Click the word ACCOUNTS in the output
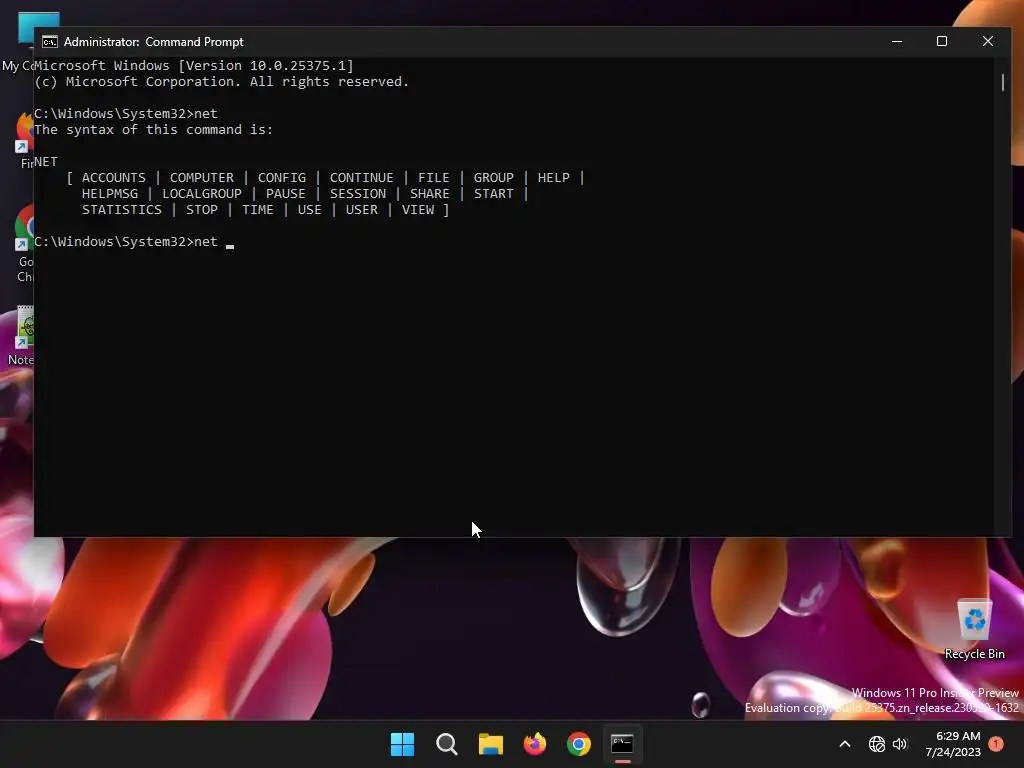Screen dimensions: 1024x768 (114, 178)
